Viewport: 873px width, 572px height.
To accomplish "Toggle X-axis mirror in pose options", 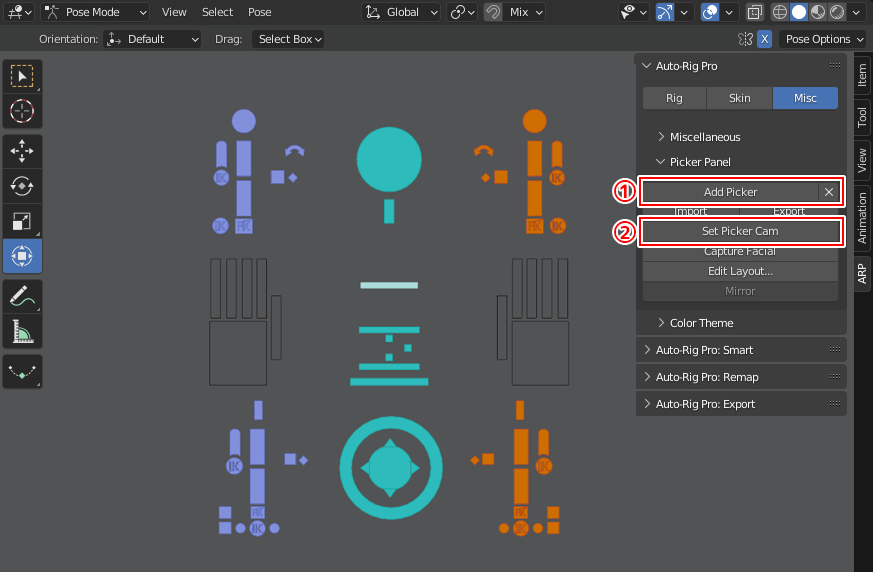I will 764,39.
